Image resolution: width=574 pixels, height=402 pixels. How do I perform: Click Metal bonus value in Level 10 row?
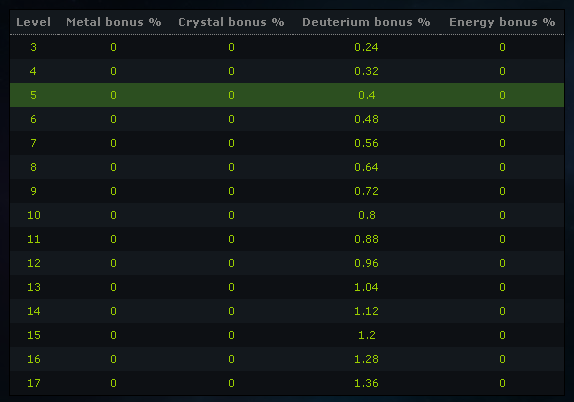[x=113, y=215]
